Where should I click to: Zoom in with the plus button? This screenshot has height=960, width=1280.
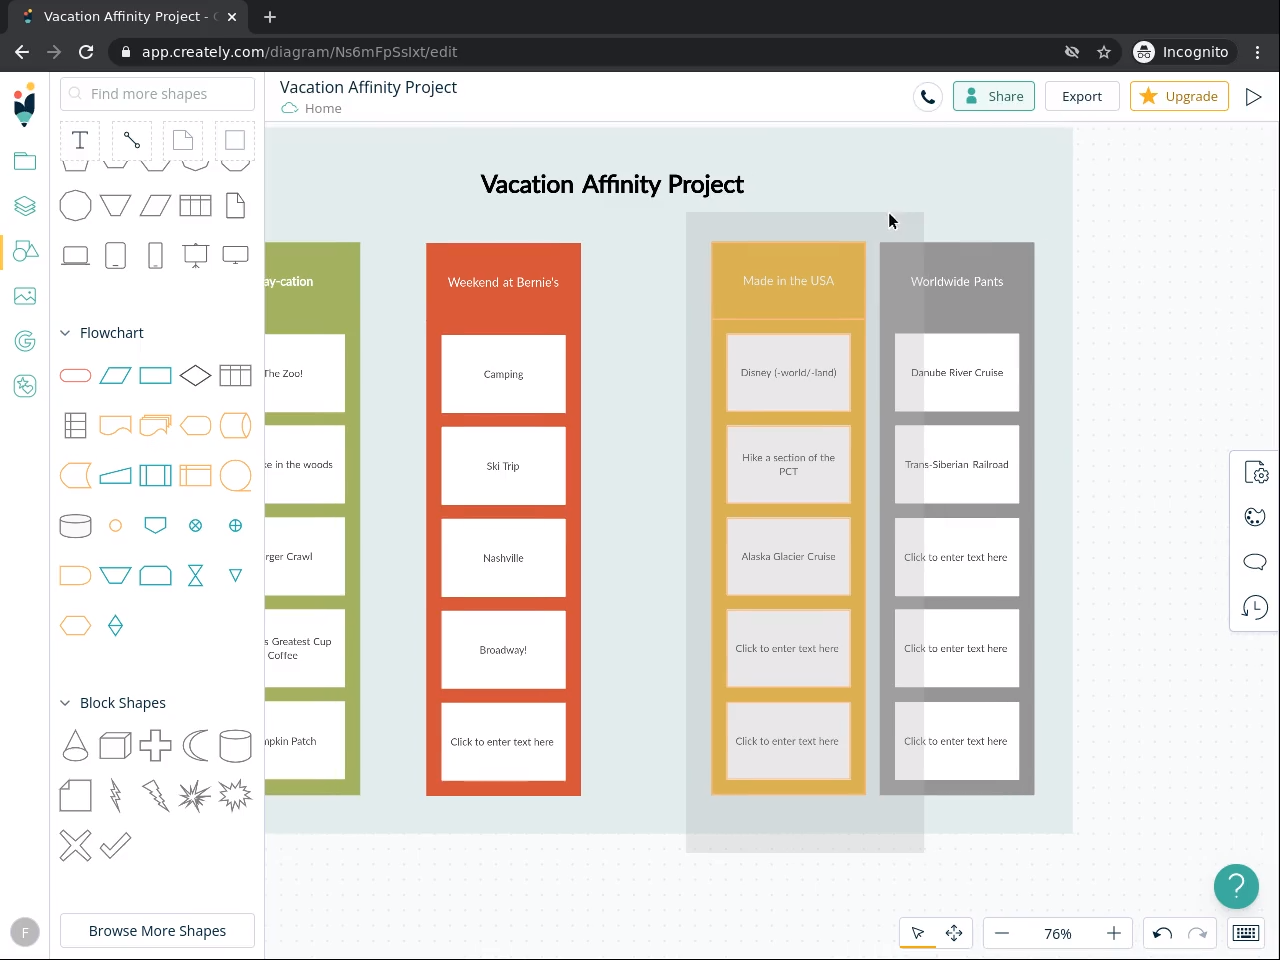[1114, 933]
